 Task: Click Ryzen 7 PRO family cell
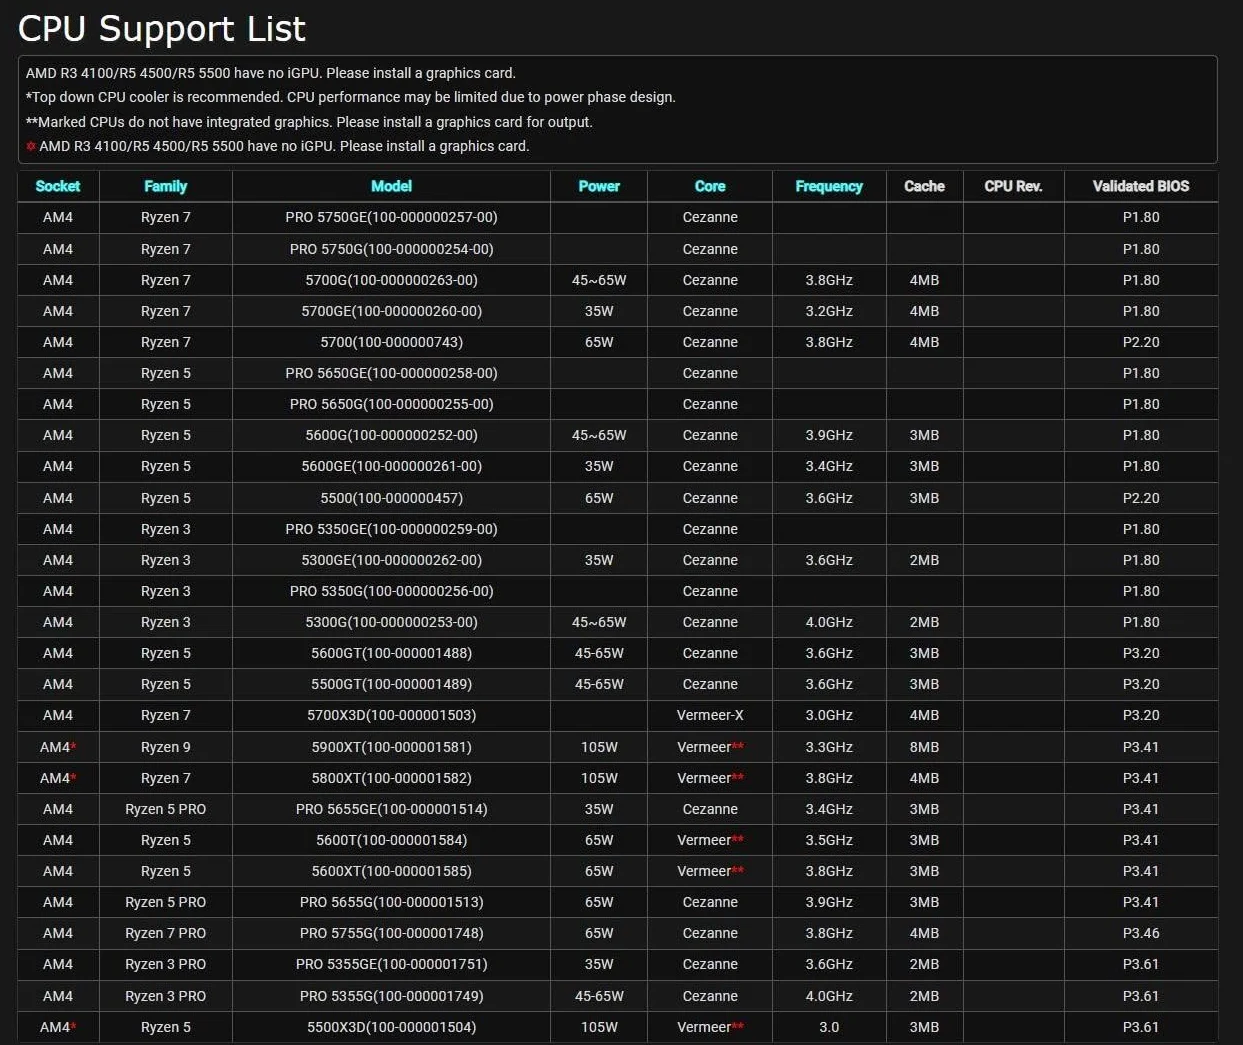pyautogui.click(x=165, y=933)
